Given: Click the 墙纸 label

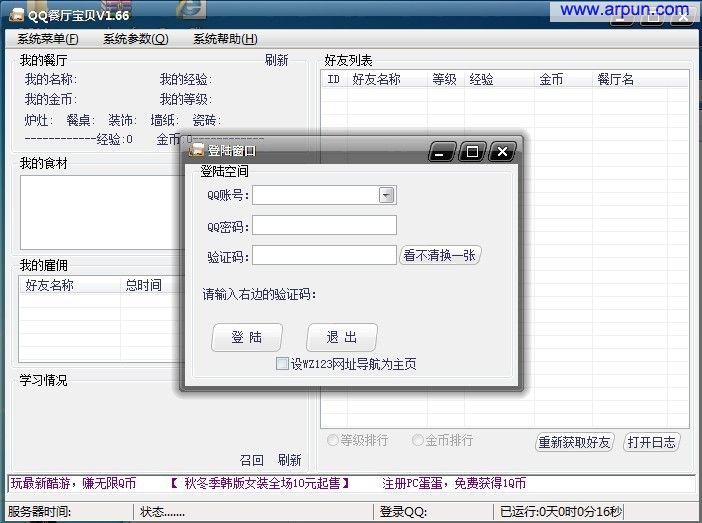Looking at the screenshot, I should tap(165, 120).
